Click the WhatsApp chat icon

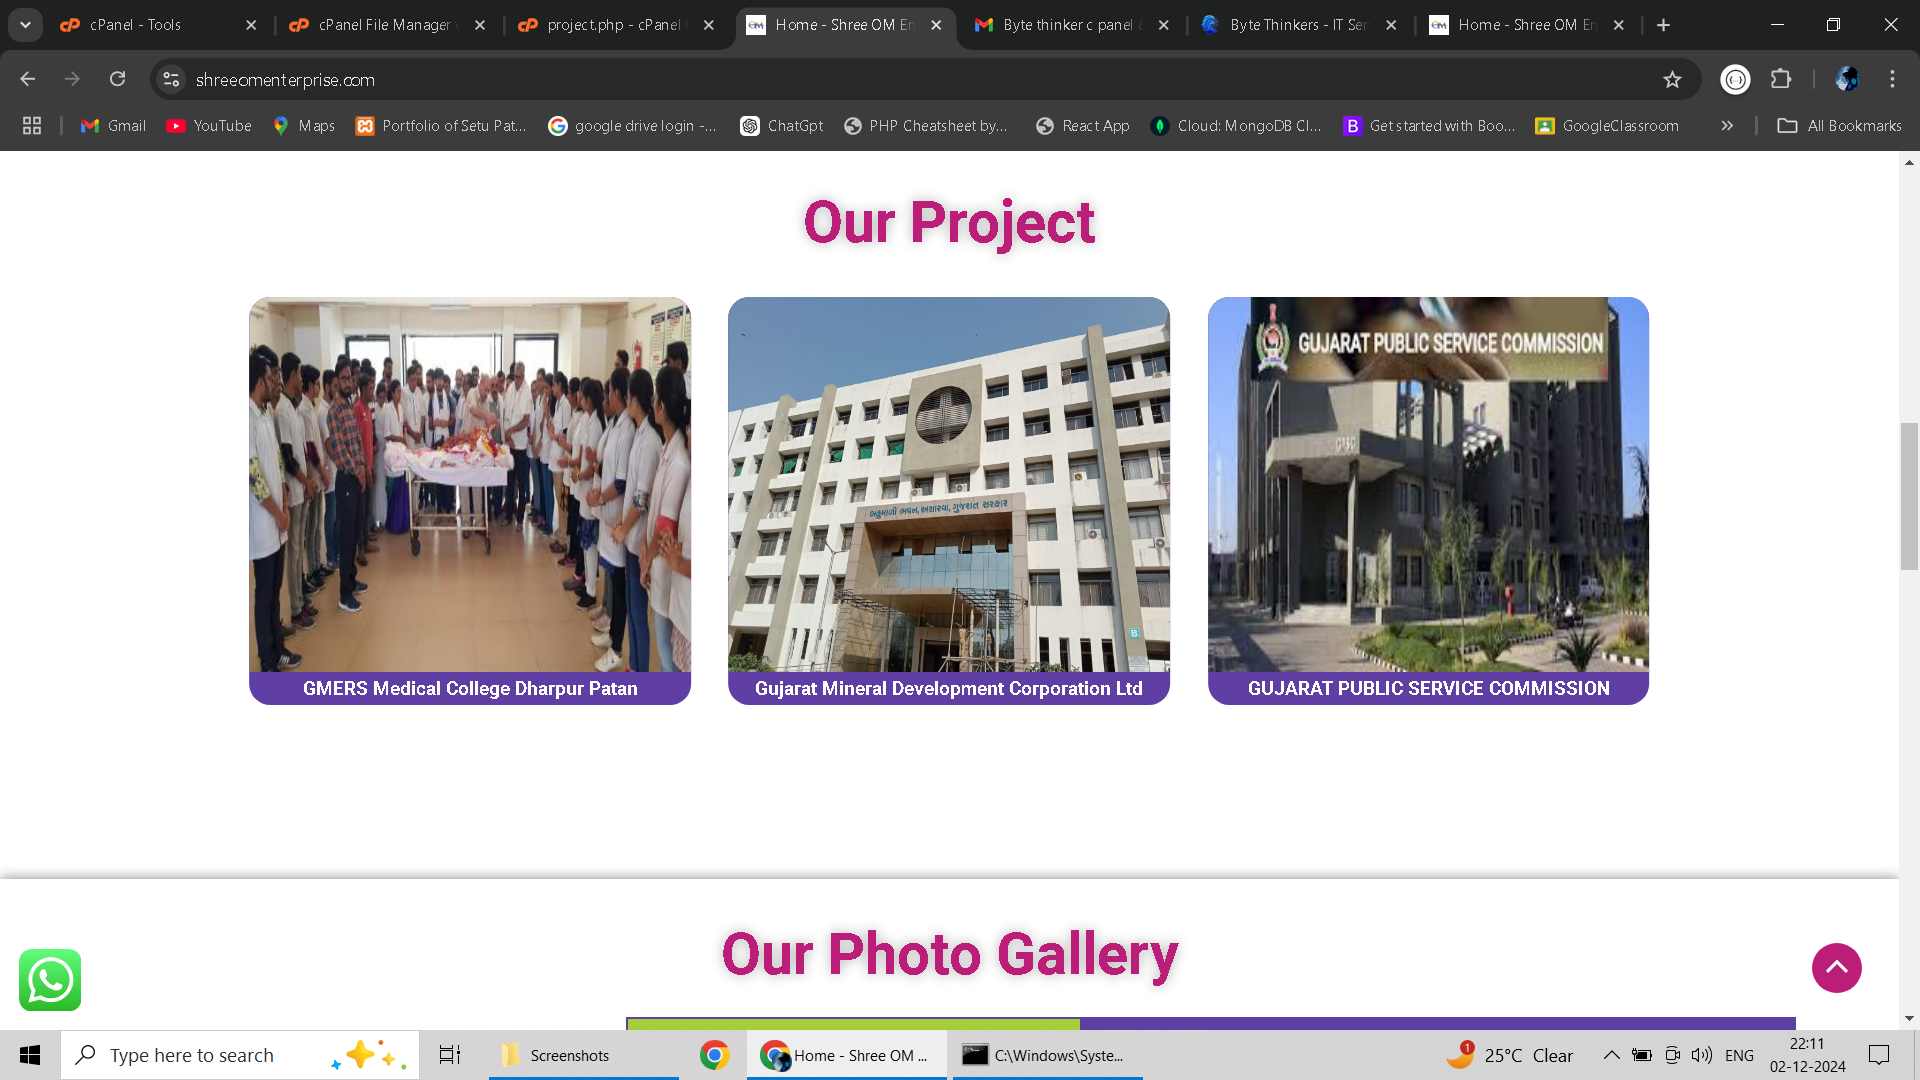coord(50,980)
